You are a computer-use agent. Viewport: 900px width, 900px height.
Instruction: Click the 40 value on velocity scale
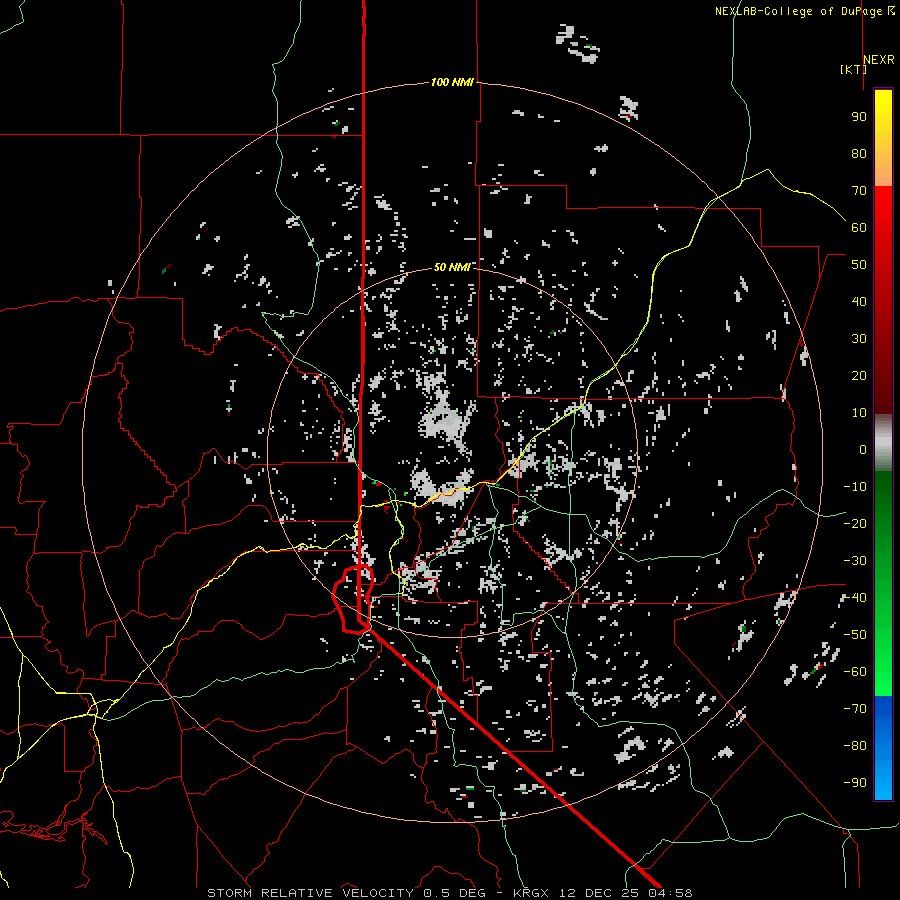(859, 301)
